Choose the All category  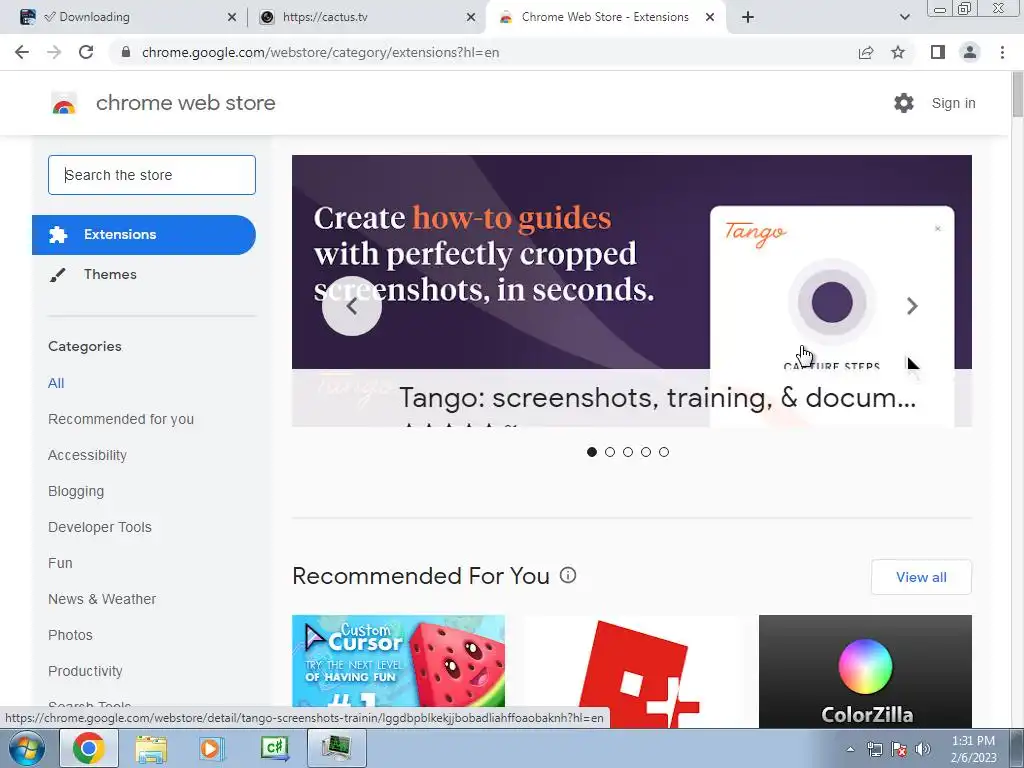[x=56, y=383]
